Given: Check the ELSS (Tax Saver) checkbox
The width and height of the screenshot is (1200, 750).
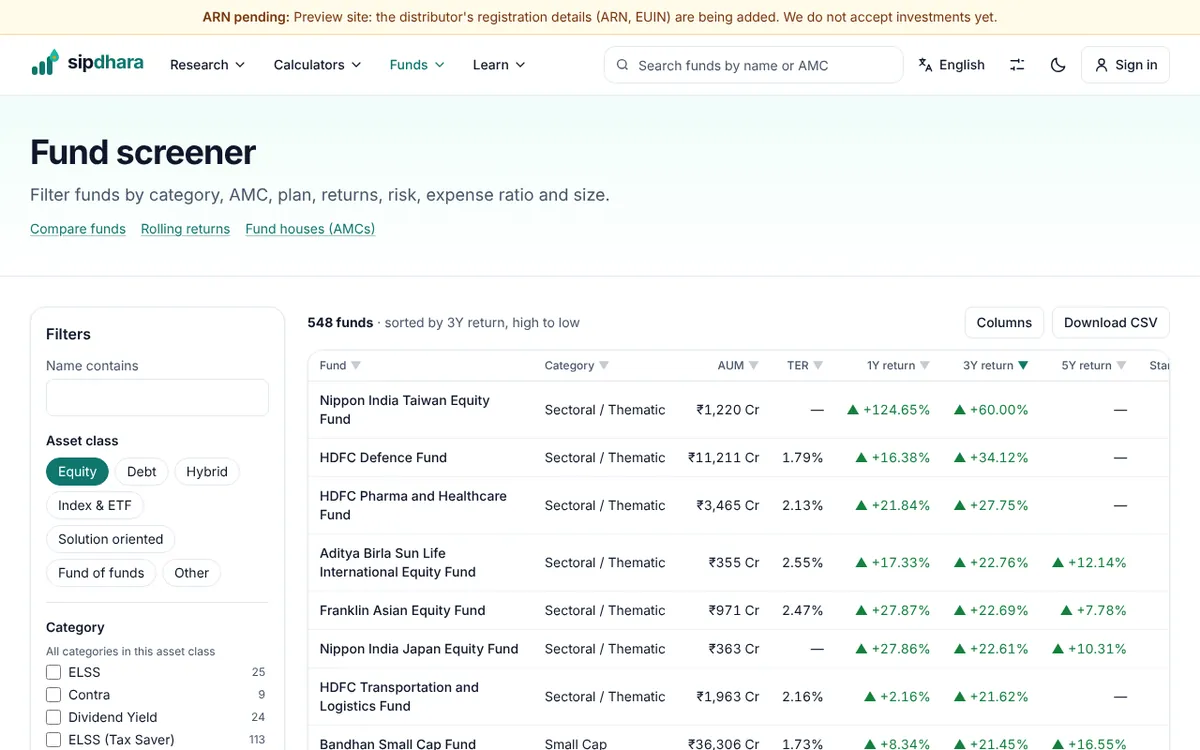Looking at the screenshot, I should (x=54, y=740).
